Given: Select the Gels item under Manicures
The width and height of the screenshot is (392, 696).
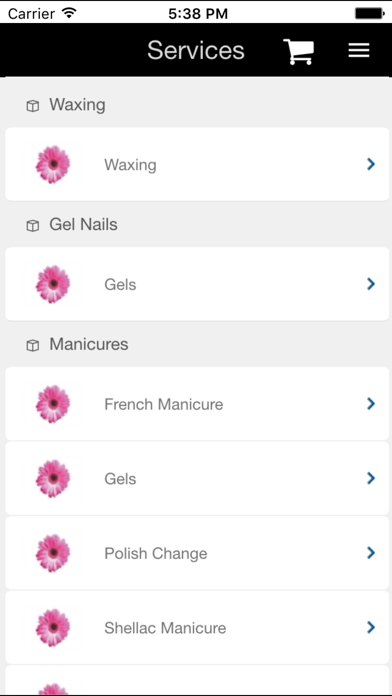Looking at the screenshot, I should 197,478.
